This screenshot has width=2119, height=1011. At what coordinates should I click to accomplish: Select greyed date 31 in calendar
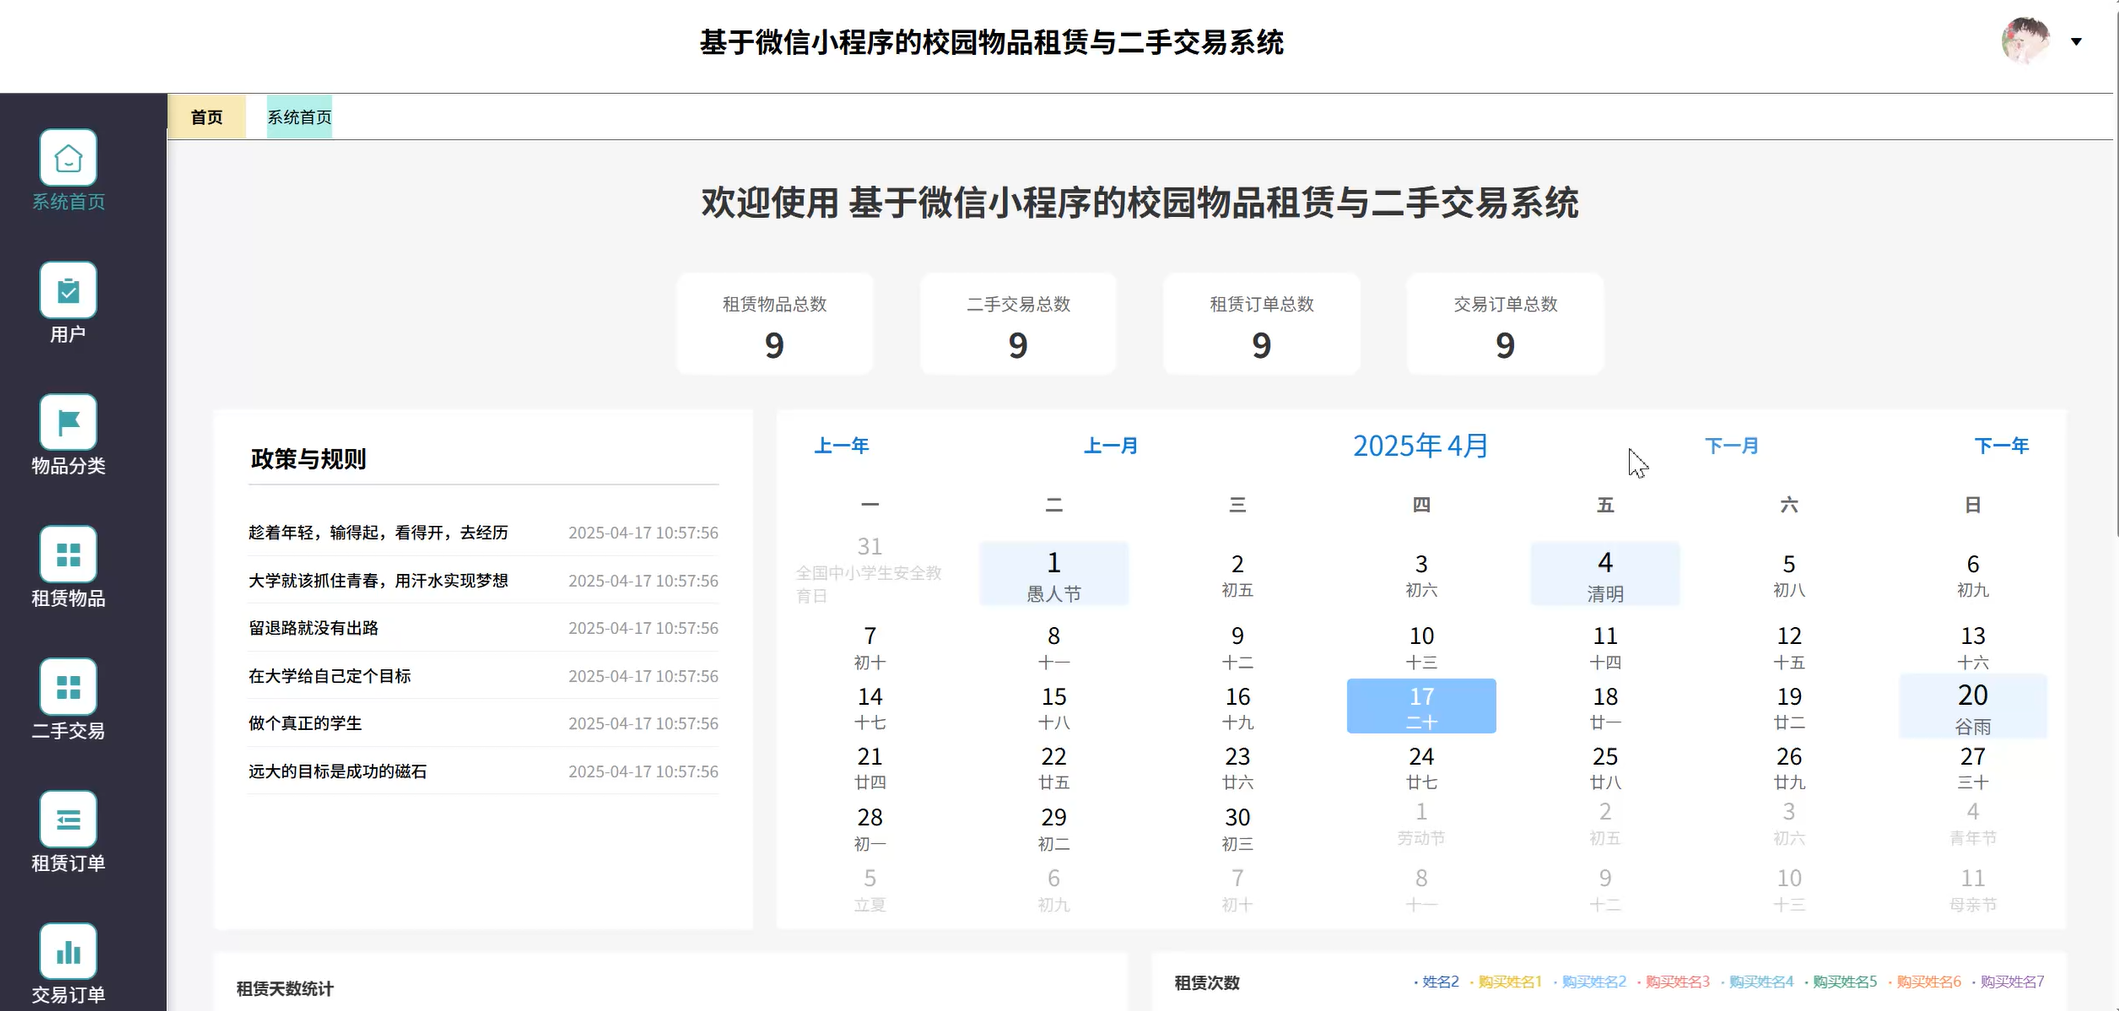coord(870,570)
